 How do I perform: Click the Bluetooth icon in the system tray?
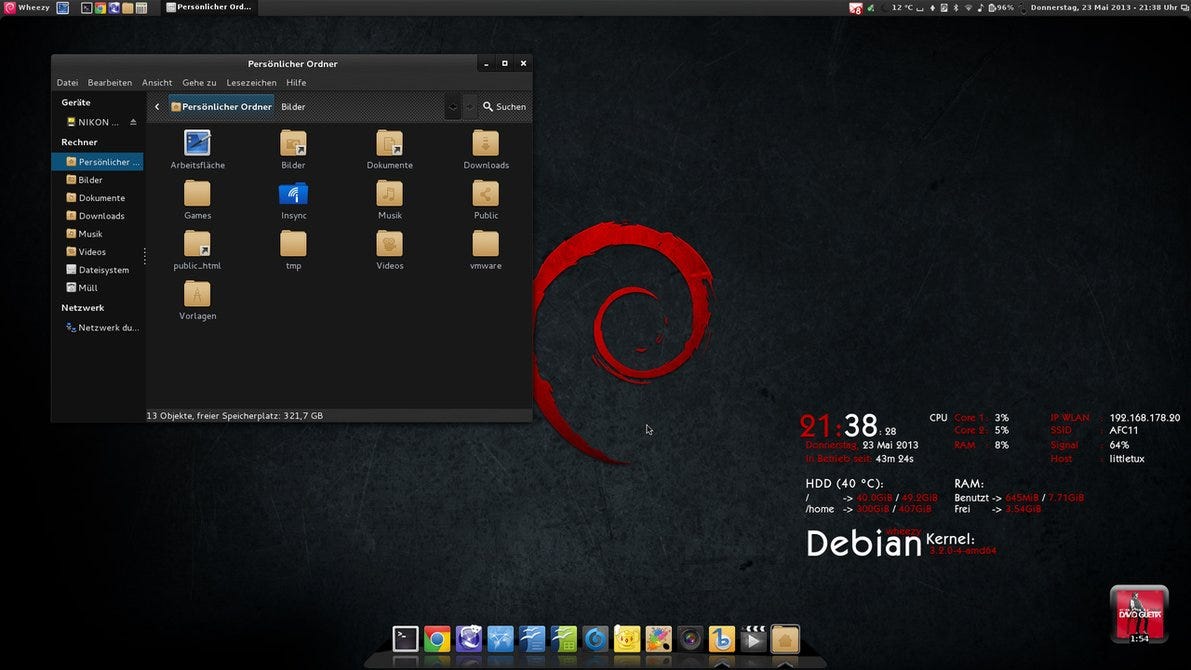955,7
